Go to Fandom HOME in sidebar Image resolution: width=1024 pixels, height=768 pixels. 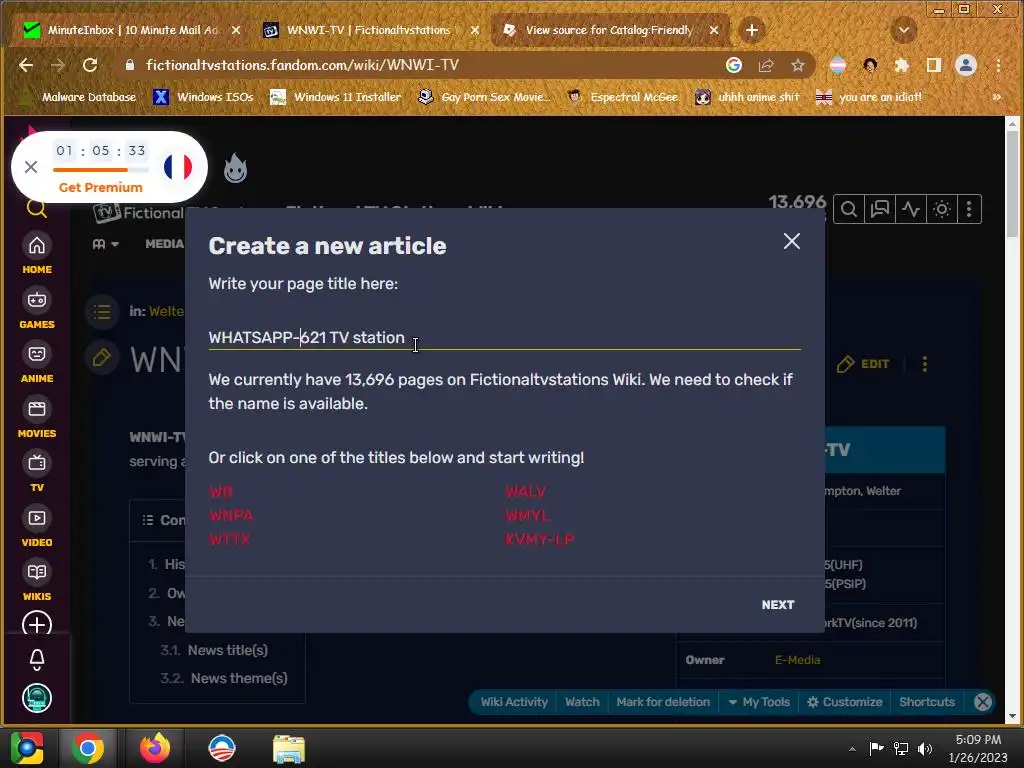(x=37, y=253)
